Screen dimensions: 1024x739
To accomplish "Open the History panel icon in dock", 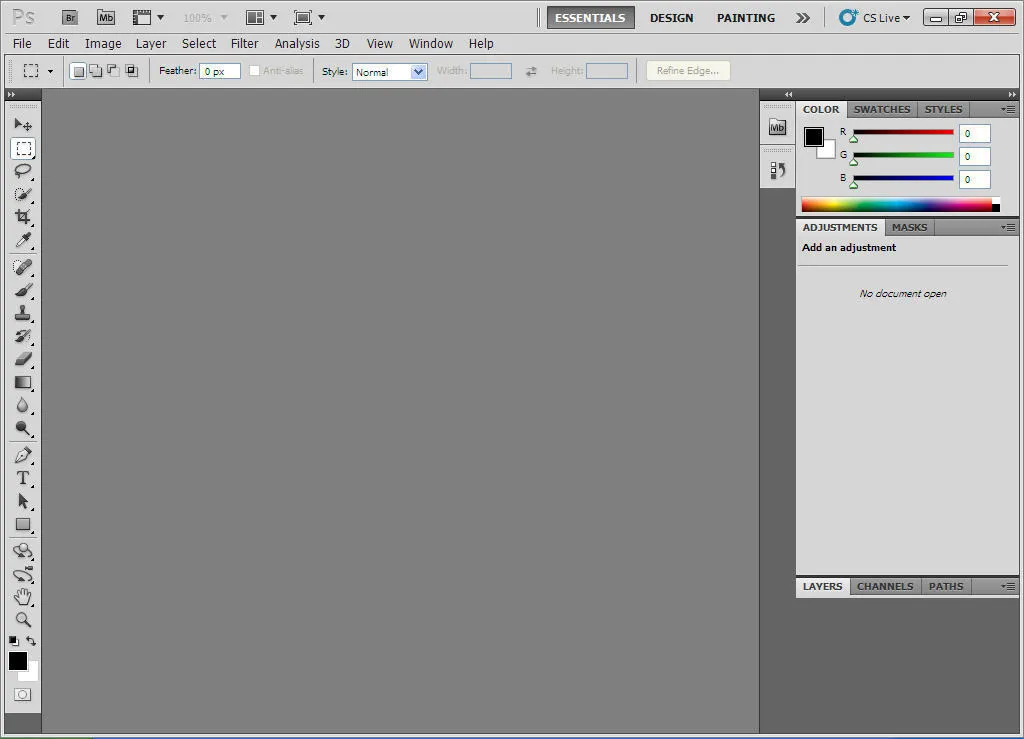I will coord(777,170).
